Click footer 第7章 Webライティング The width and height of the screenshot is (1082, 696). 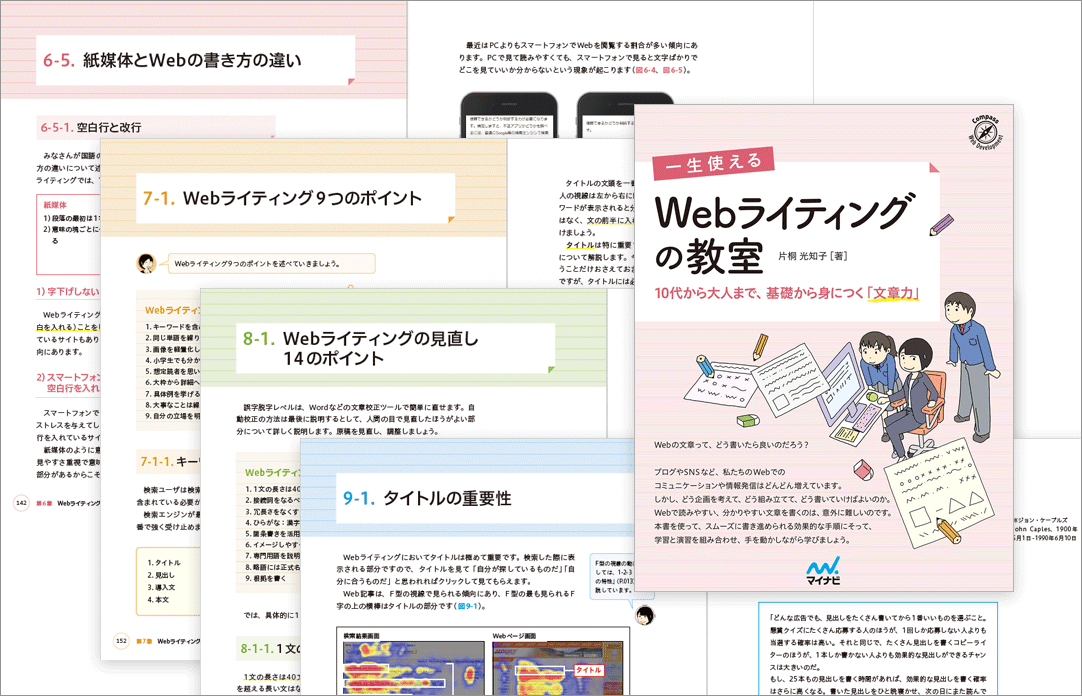coord(168,642)
